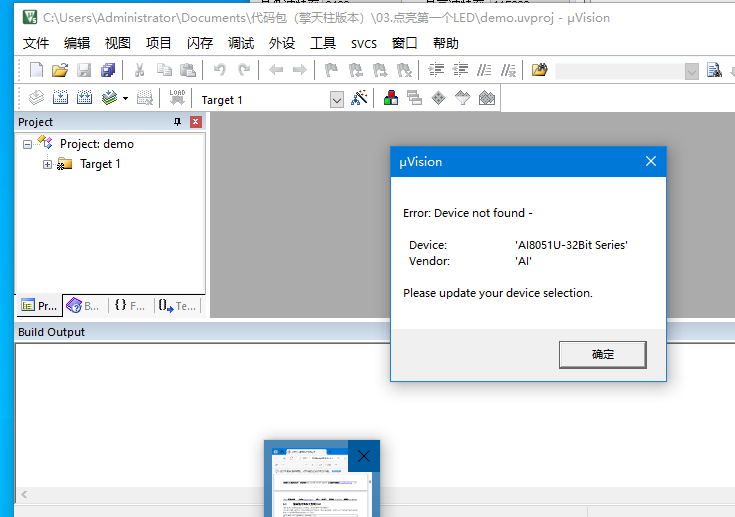Open batch build dropdown arrow
The image size is (735, 517).
click(125, 98)
